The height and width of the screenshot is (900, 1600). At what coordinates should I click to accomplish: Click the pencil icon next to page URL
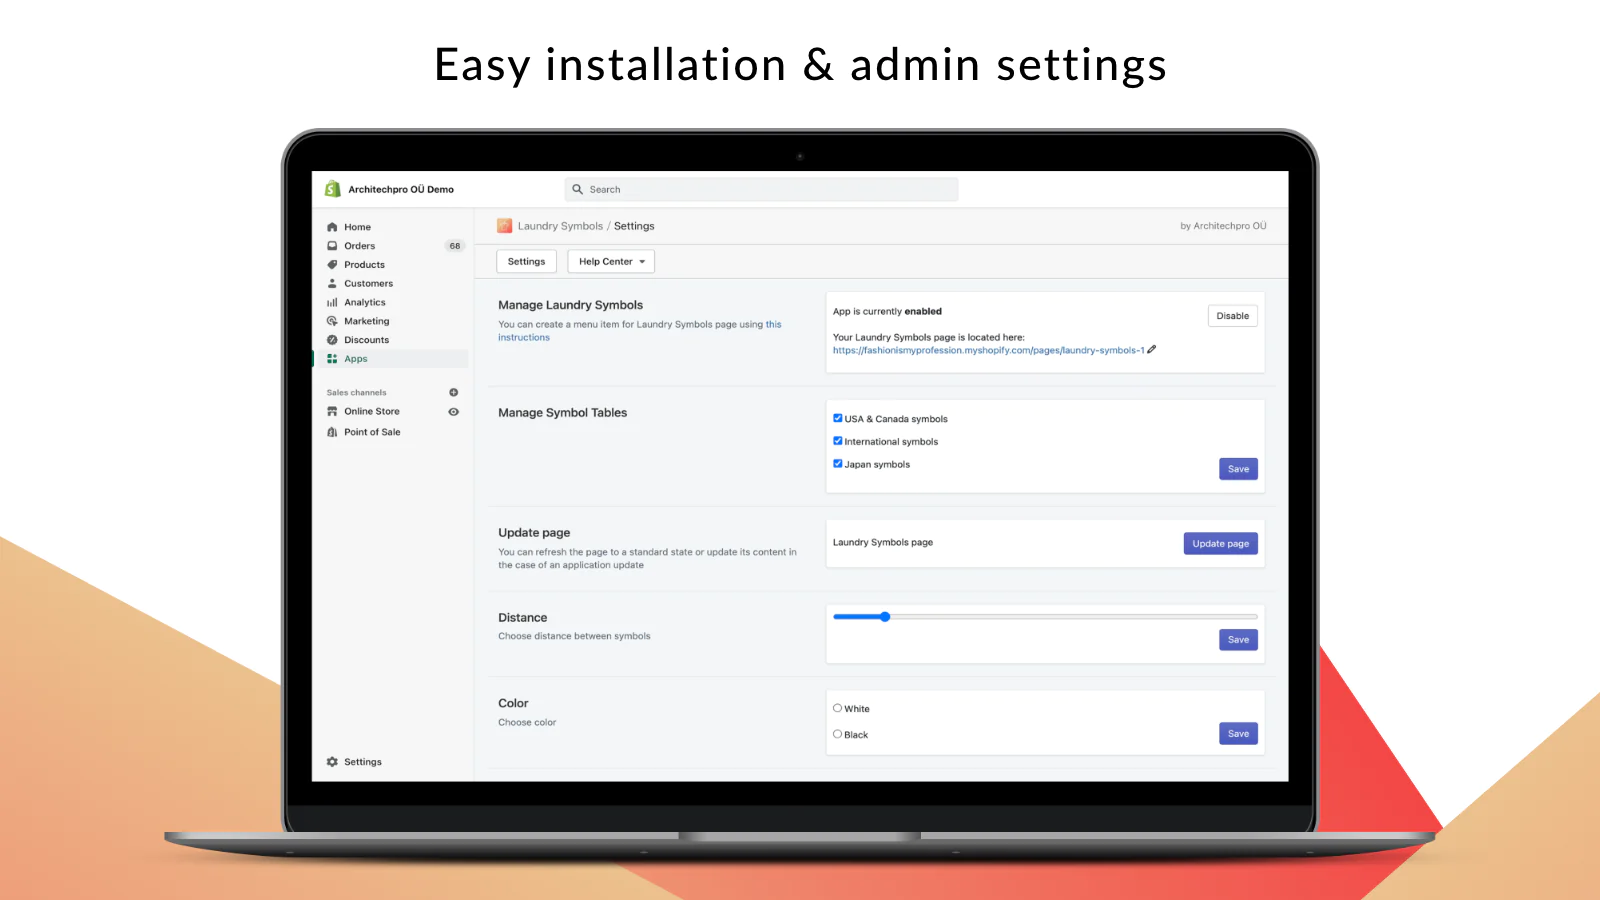(x=1152, y=350)
